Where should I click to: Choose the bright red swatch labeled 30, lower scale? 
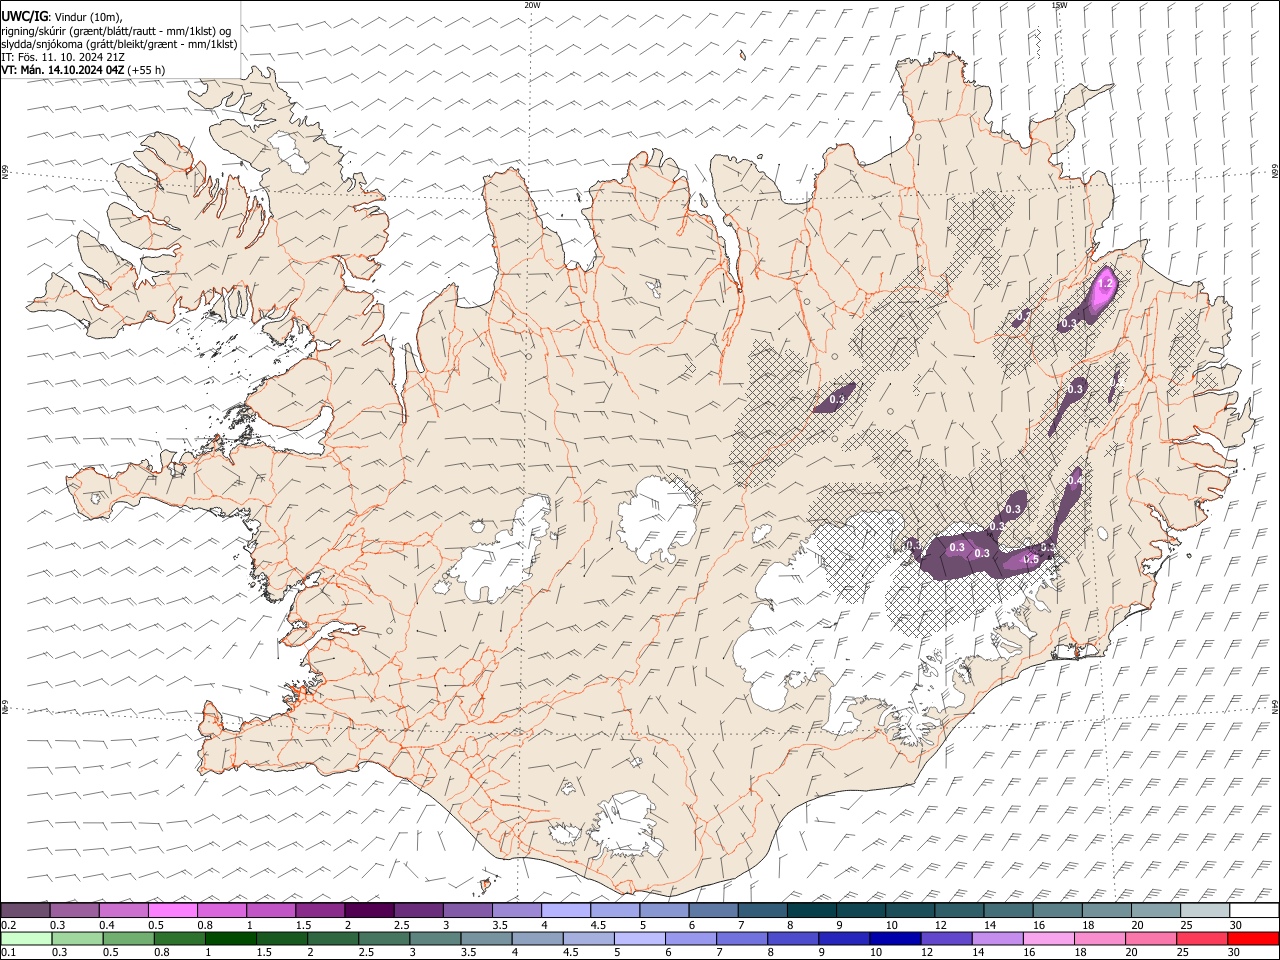[x=1253, y=939]
